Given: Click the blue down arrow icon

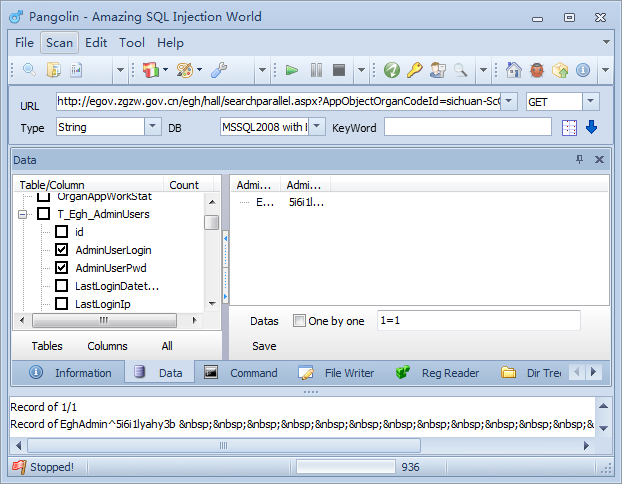Looking at the screenshot, I should 591,127.
